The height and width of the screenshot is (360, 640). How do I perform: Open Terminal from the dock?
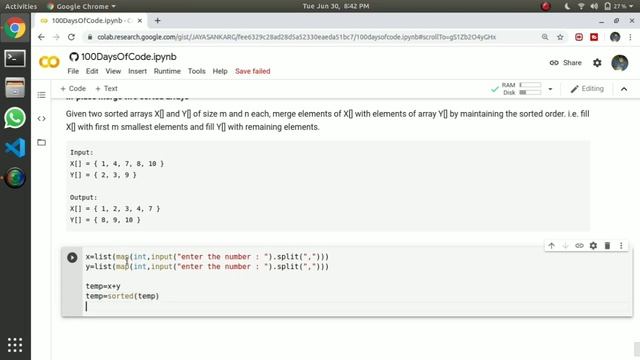pyautogui.click(x=15, y=58)
